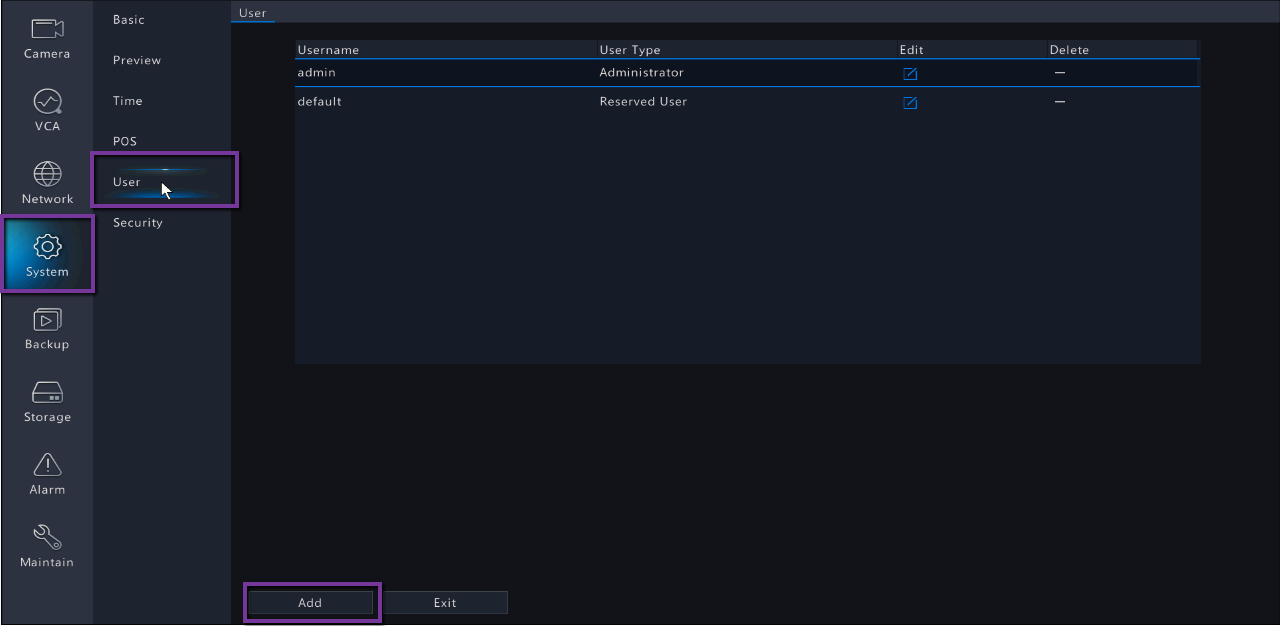Screen dimensions: 1280x626
Task: Click the Add user button
Action: point(310,602)
